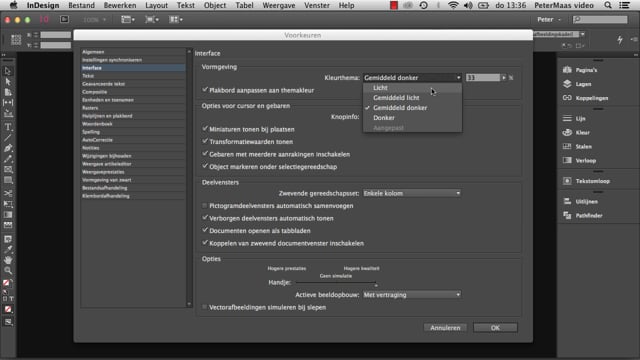Select the Line tool

click(8, 138)
